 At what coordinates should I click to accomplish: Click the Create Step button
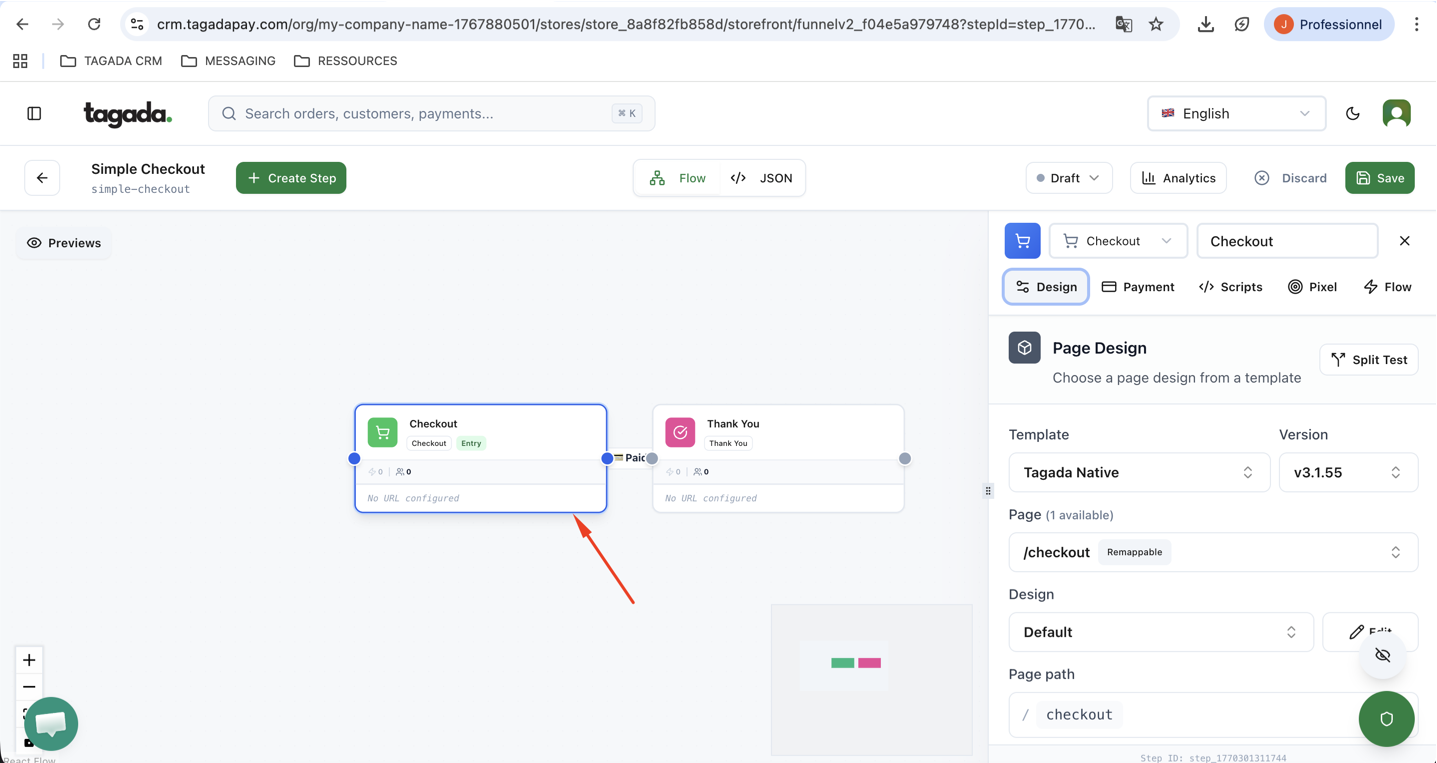point(291,178)
